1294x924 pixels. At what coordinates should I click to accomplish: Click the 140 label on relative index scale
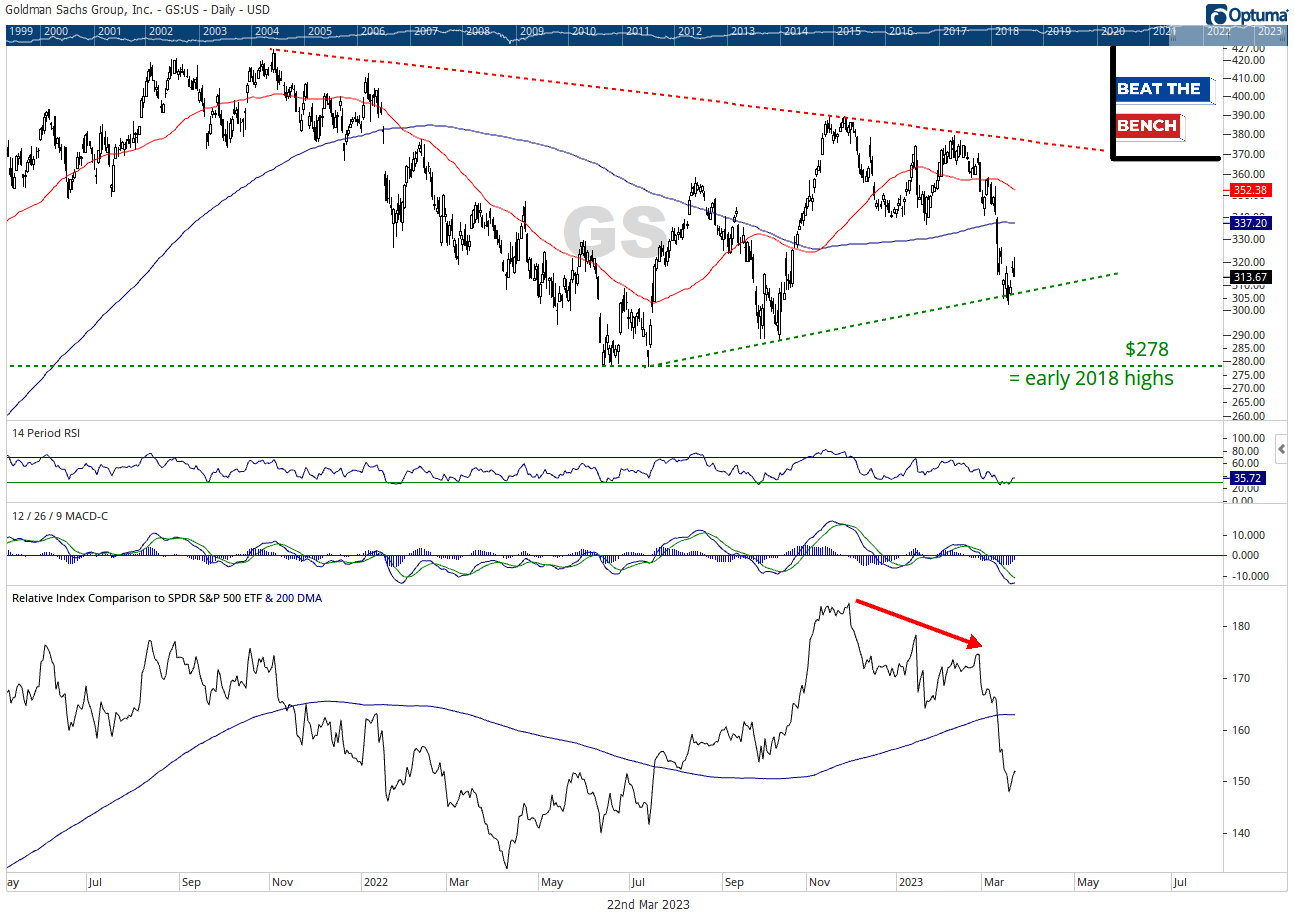coord(1241,833)
